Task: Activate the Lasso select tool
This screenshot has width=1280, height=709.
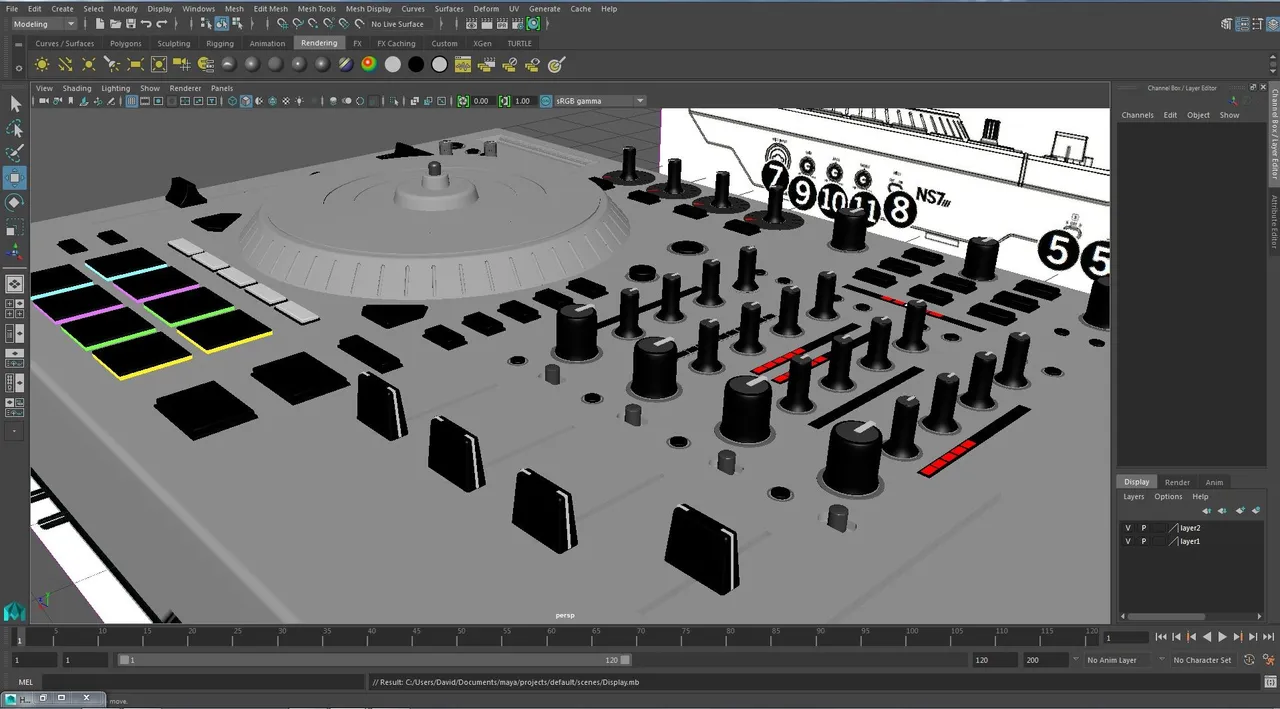Action: coord(15,129)
